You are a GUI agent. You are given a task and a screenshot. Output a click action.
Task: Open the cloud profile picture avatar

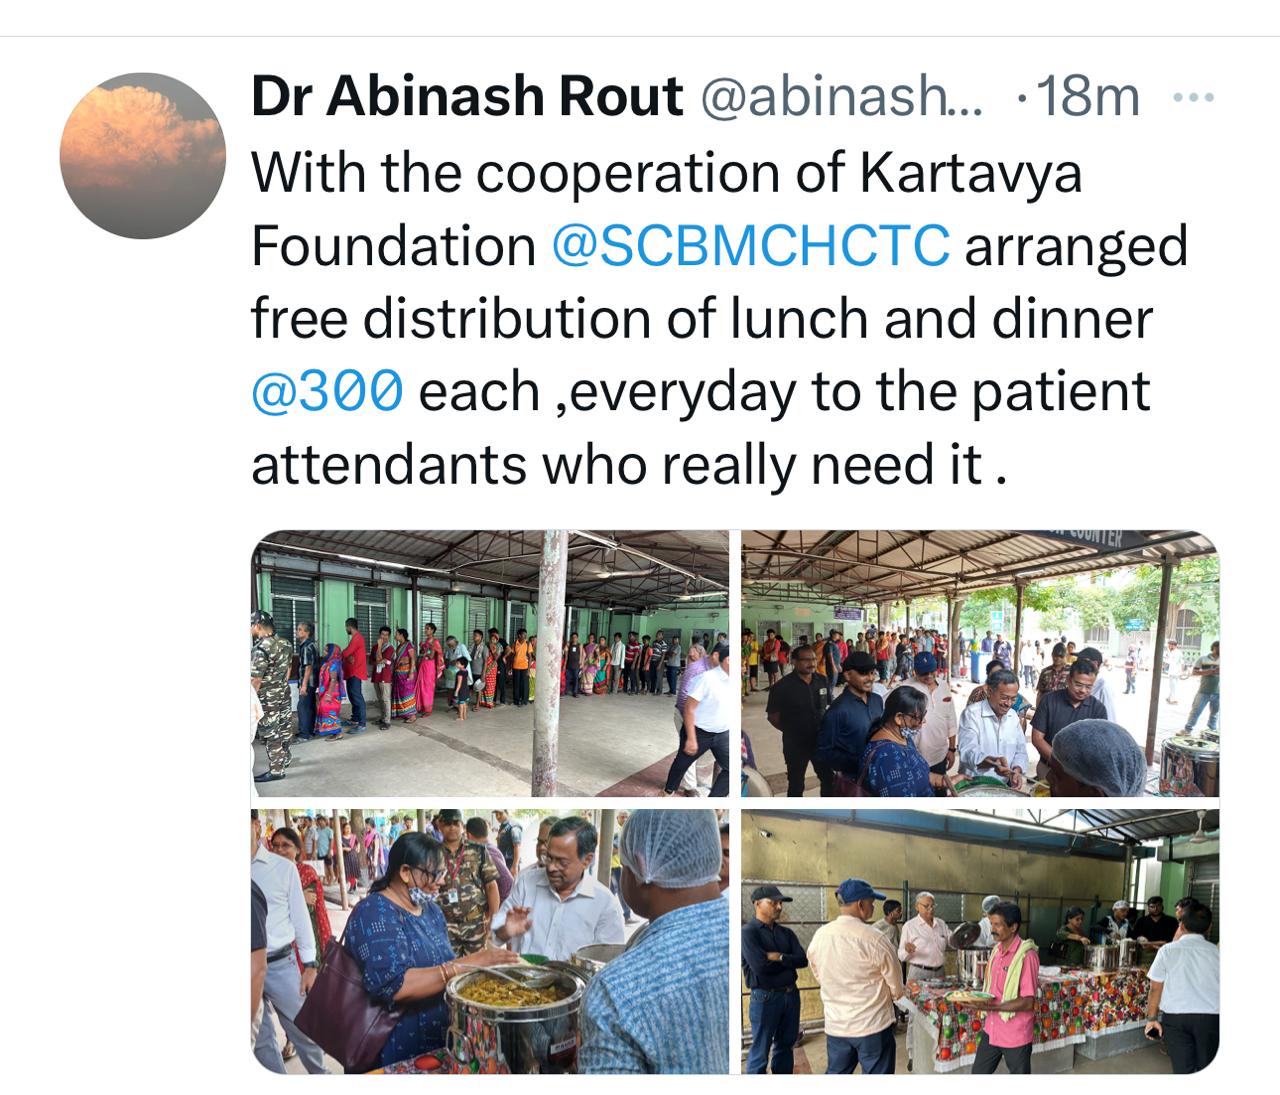coord(142,156)
